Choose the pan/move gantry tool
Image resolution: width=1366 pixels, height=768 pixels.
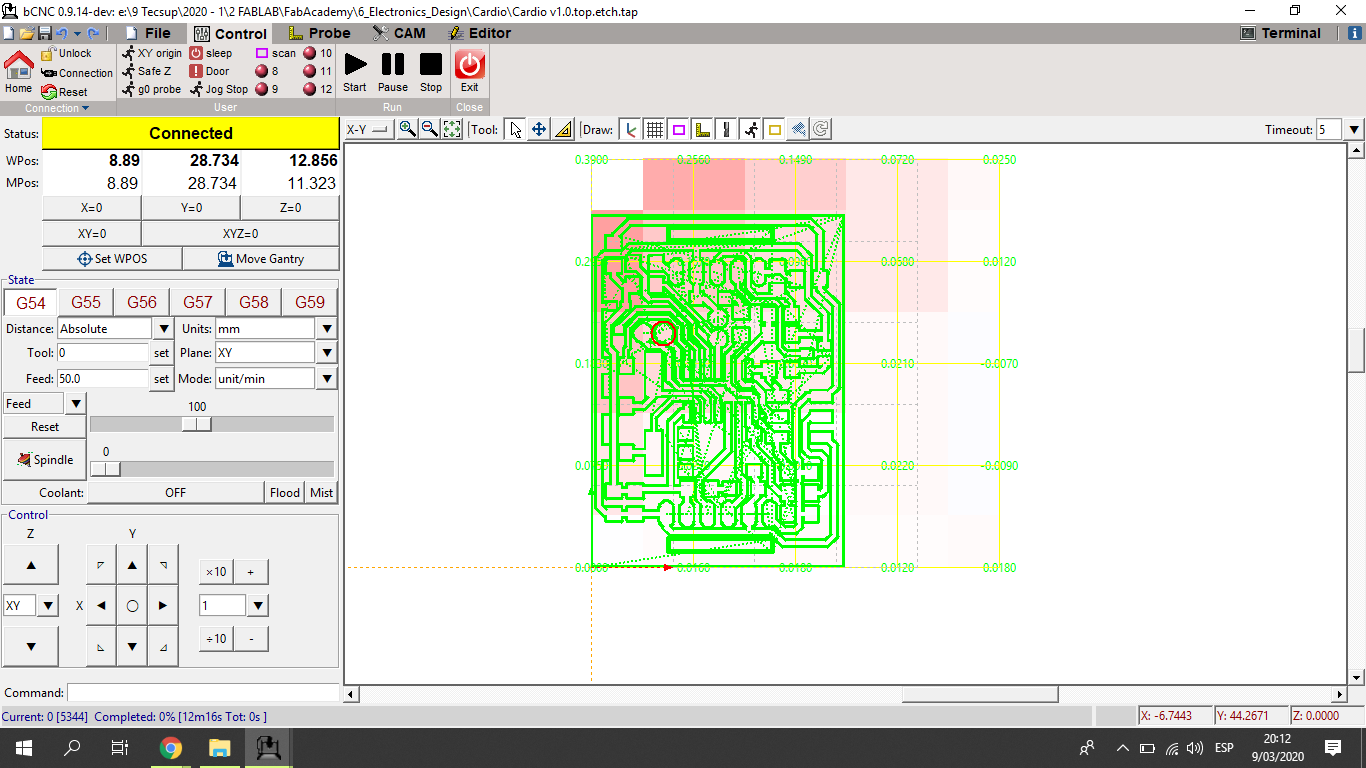pyautogui.click(x=539, y=129)
